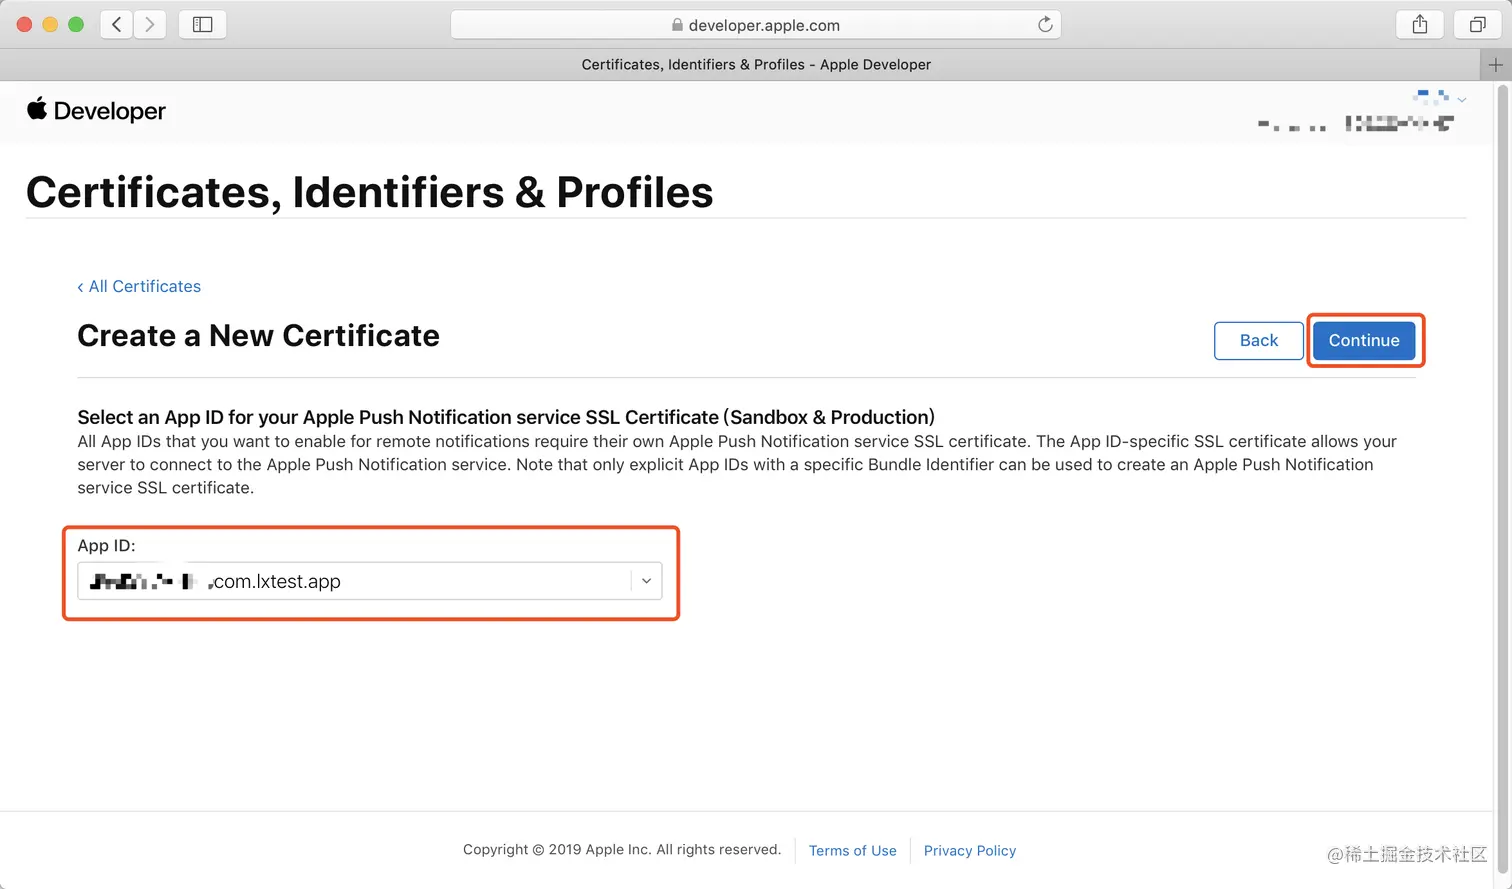The height and width of the screenshot is (889, 1512).
Task: Toggle the Safari sidebar button
Action: click(x=202, y=25)
